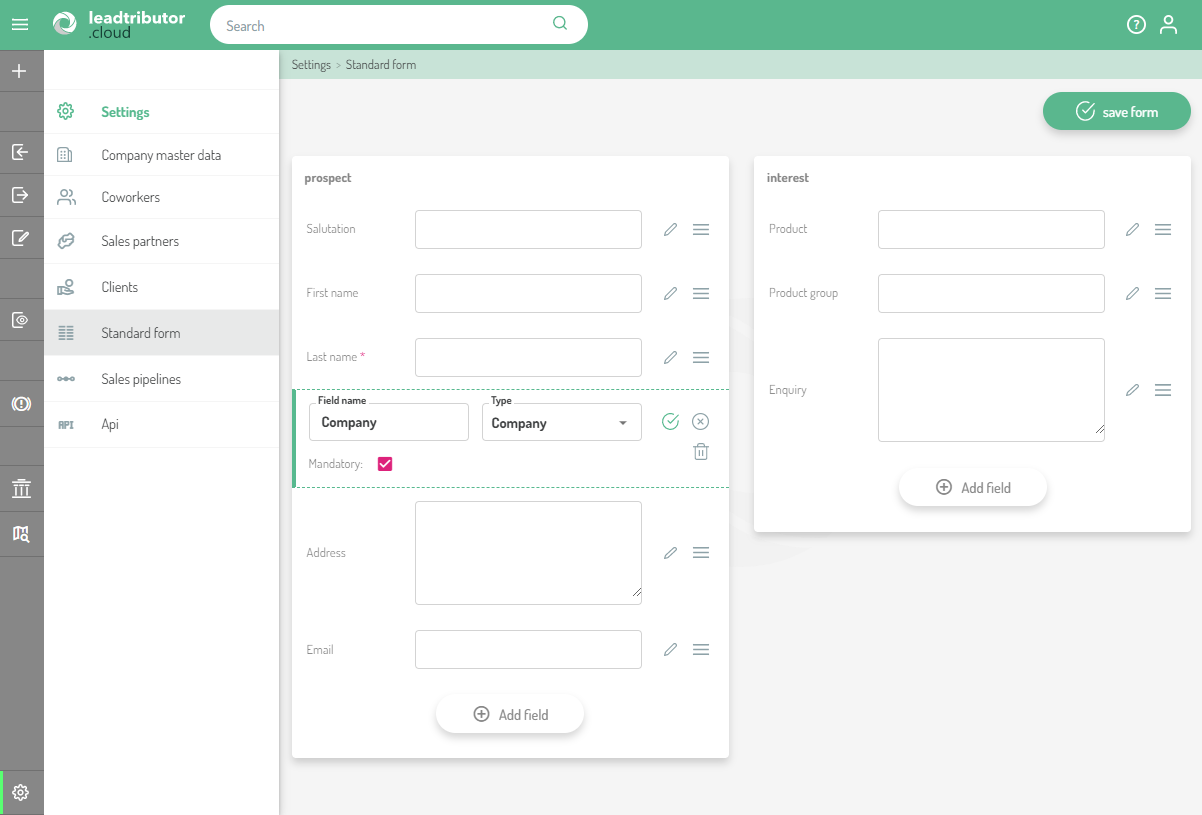
Task: Add field to the interest section
Action: tap(972, 488)
